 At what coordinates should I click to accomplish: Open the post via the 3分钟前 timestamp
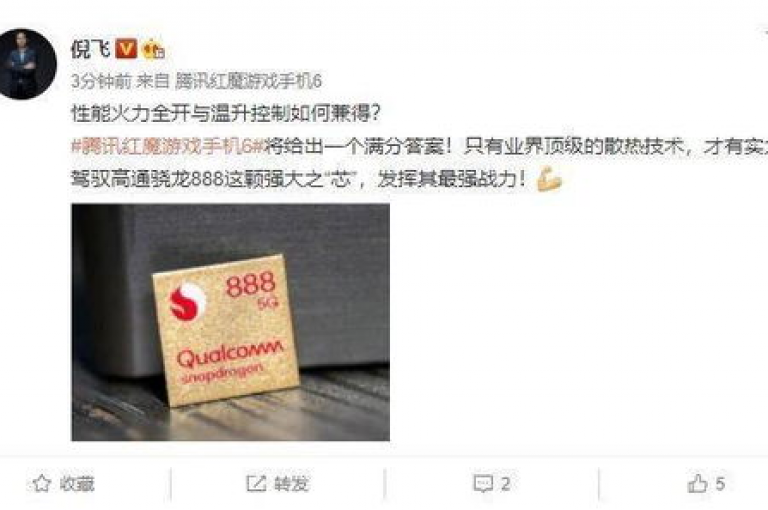point(101,81)
